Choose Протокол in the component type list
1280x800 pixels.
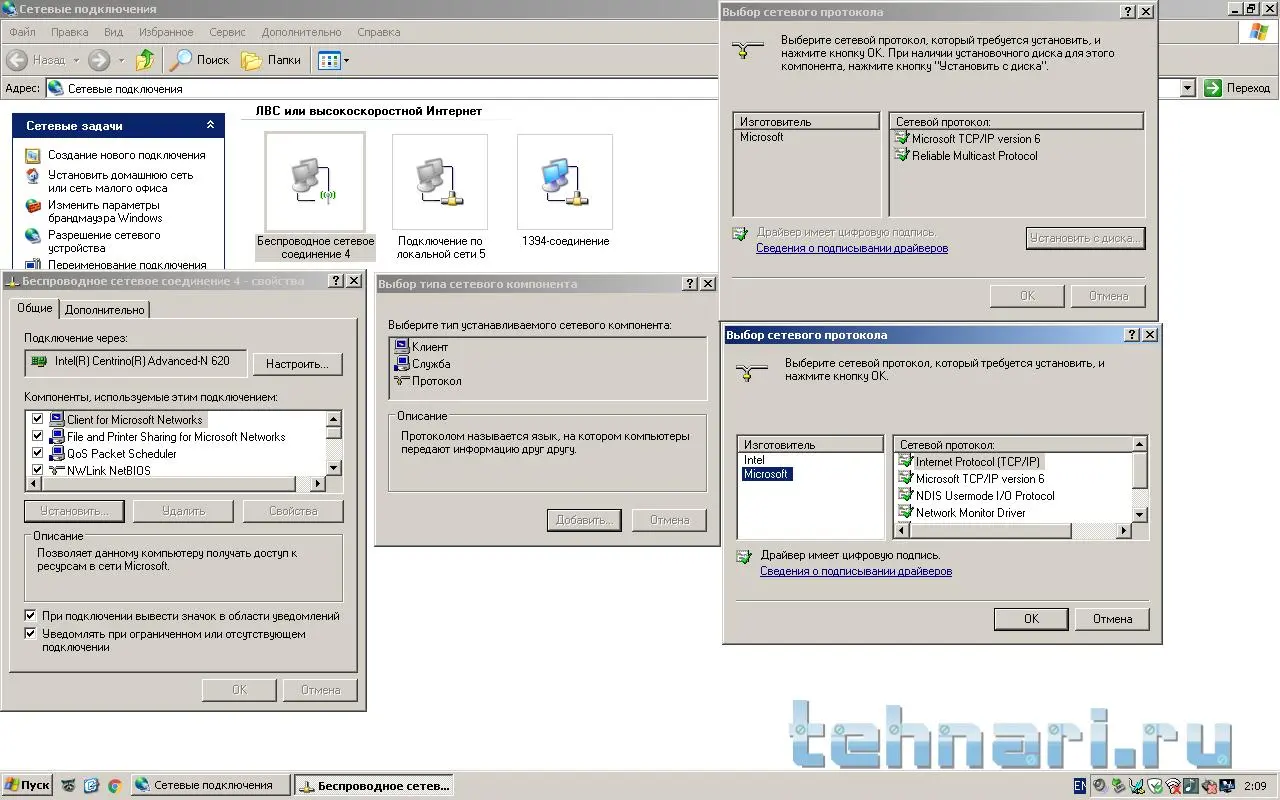[427, 381]
